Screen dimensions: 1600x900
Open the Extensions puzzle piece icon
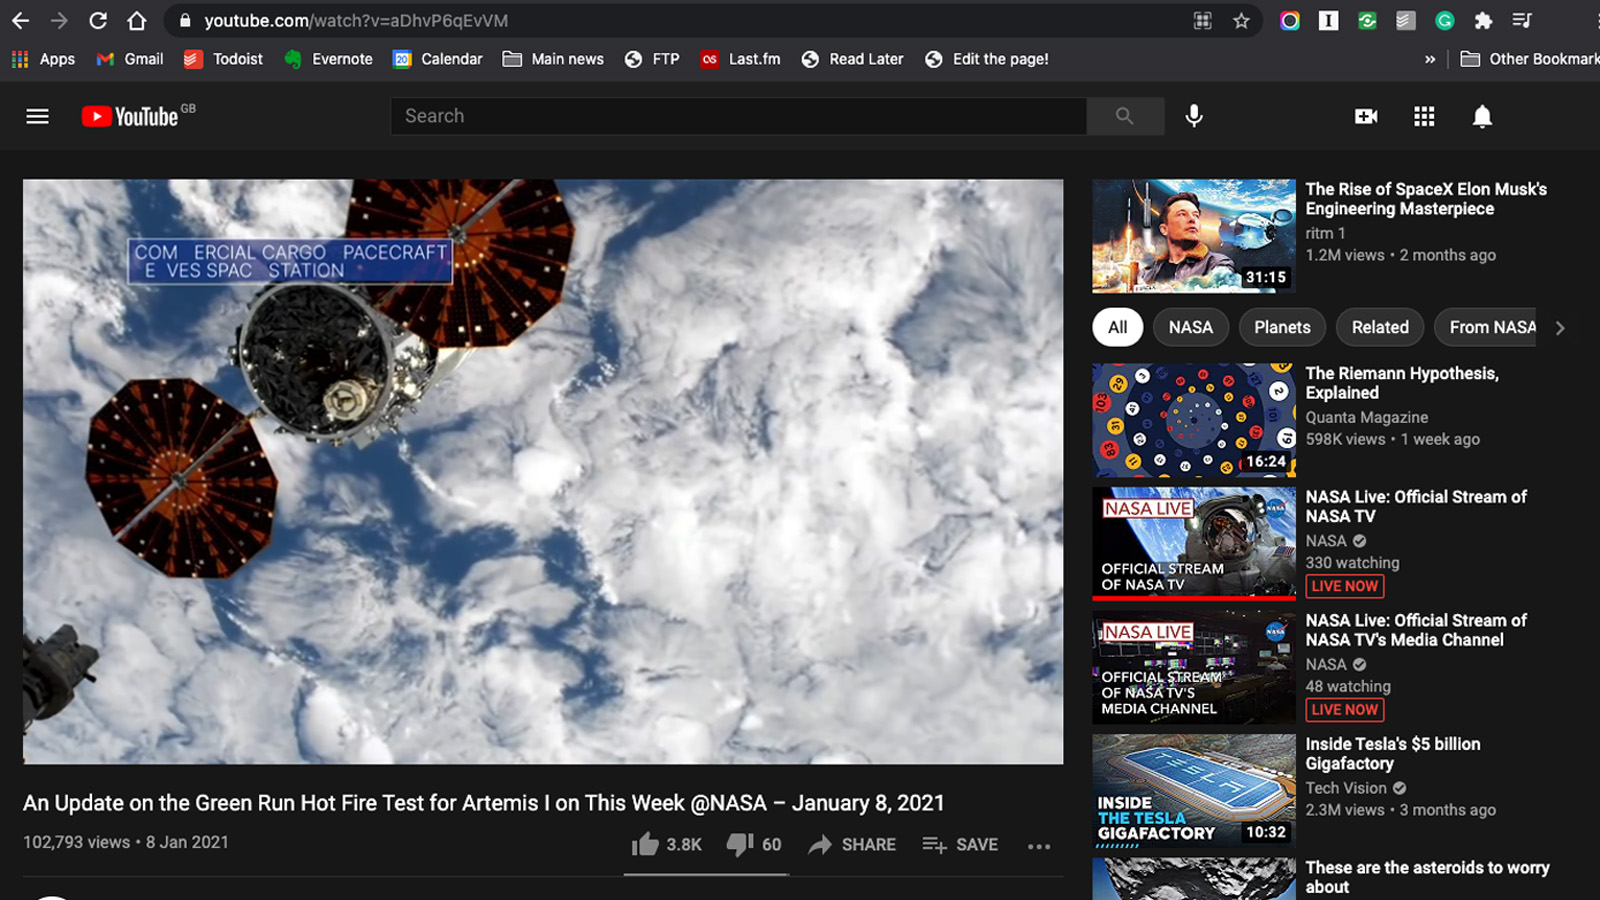point(1483,21)
